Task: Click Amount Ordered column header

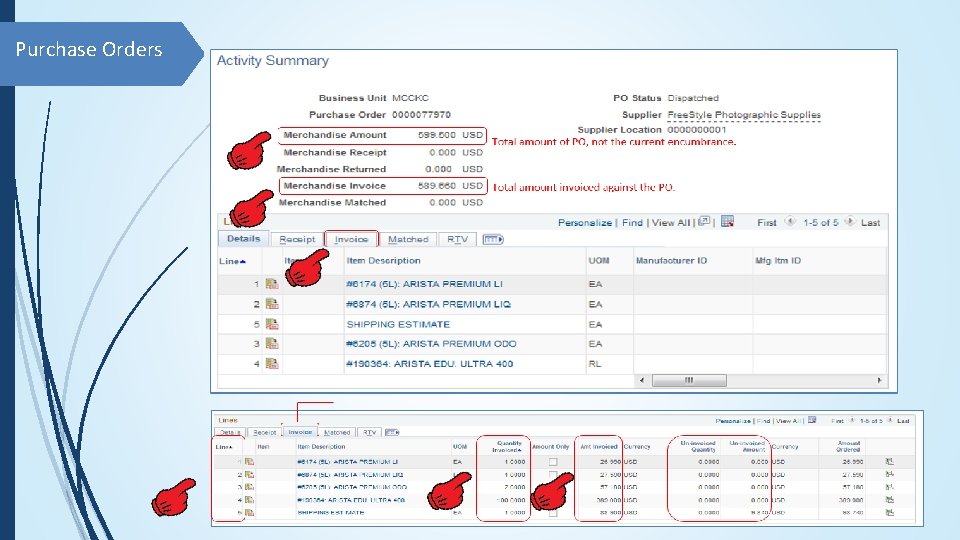Action: pos(849,446)
